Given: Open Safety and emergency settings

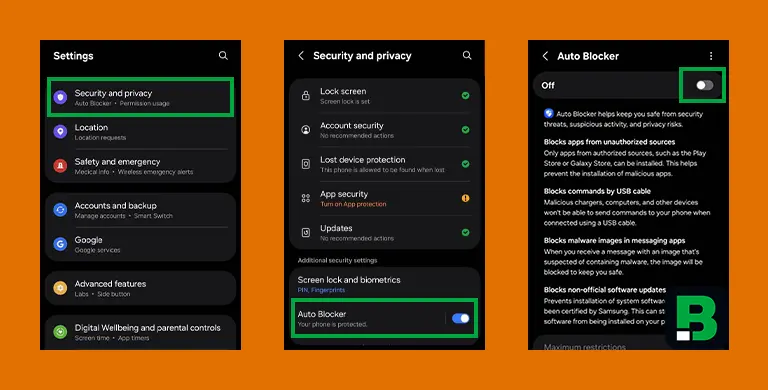Looking at the screenshot, I should pyautogui.click(x=140, y=166).
